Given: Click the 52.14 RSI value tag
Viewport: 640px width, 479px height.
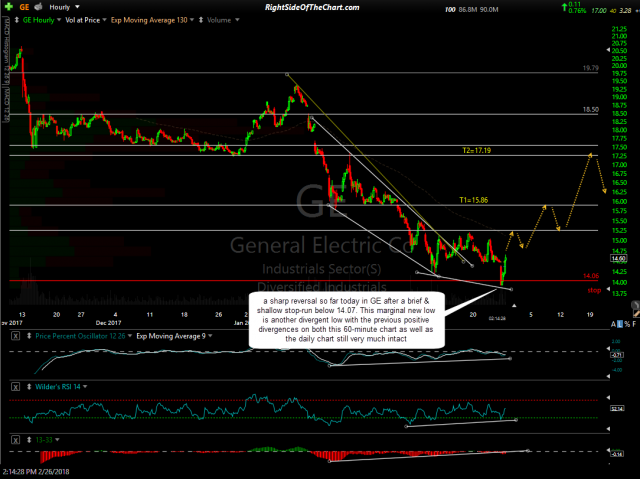Looking at the screenshot, I should tap(617, 408).
